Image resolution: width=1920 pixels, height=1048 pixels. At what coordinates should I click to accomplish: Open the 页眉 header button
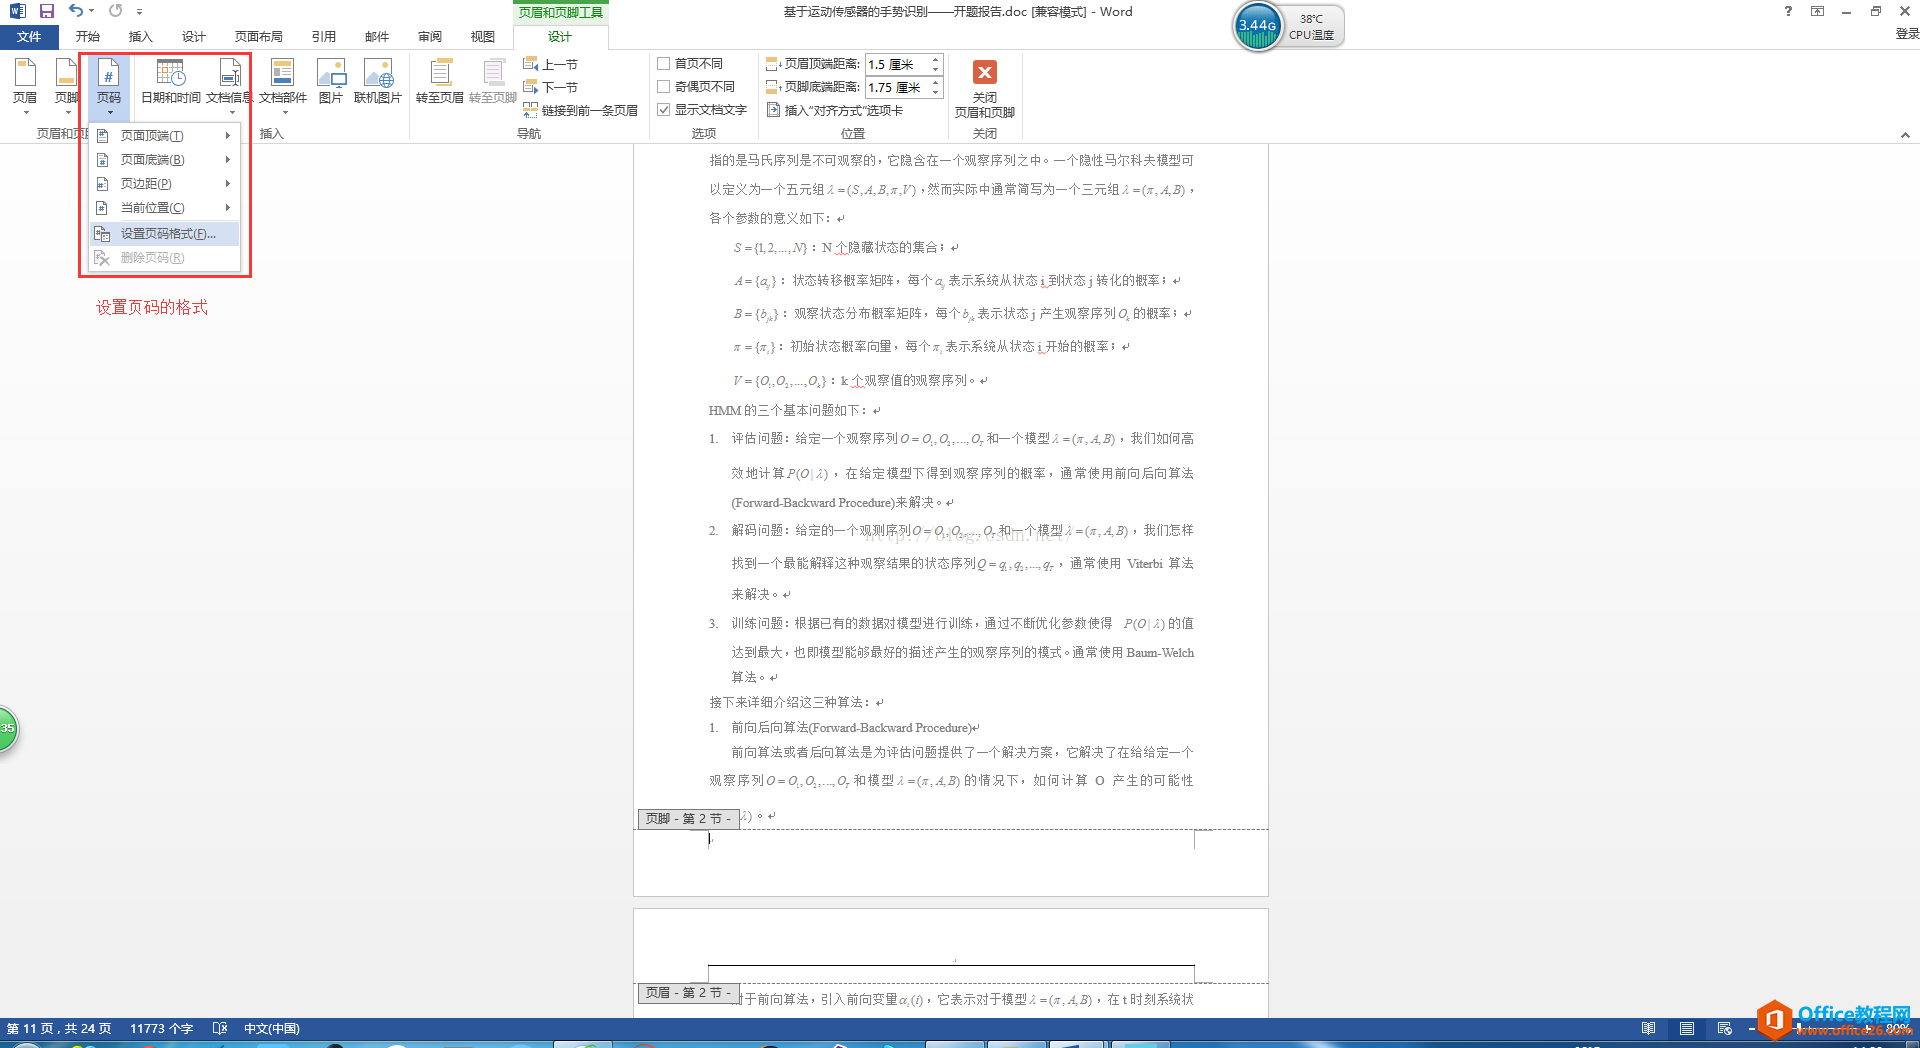click(x=25, y=85)
